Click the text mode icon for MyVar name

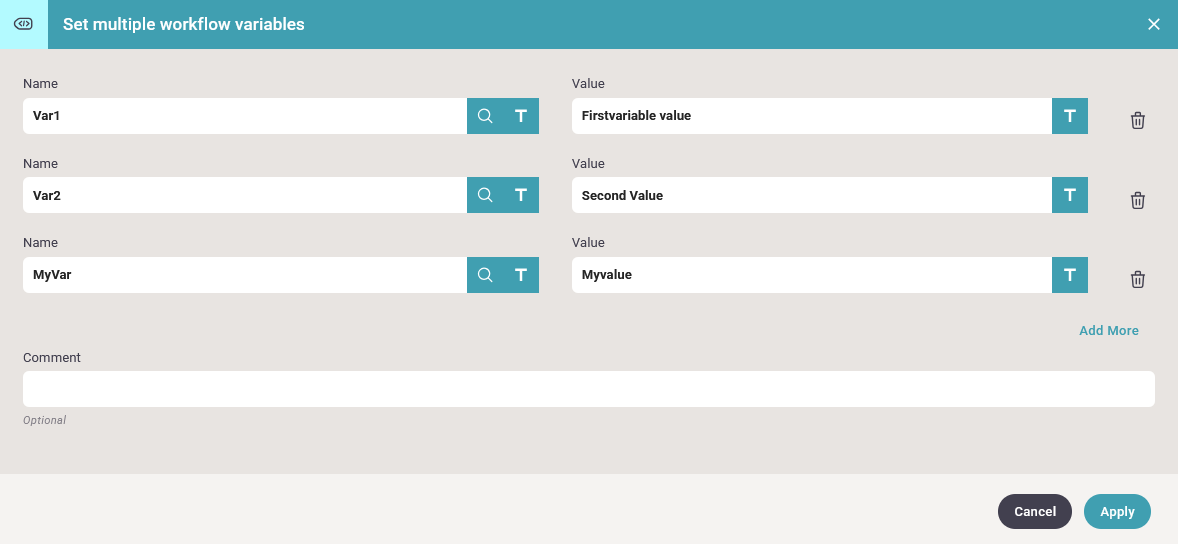[521, 275]
